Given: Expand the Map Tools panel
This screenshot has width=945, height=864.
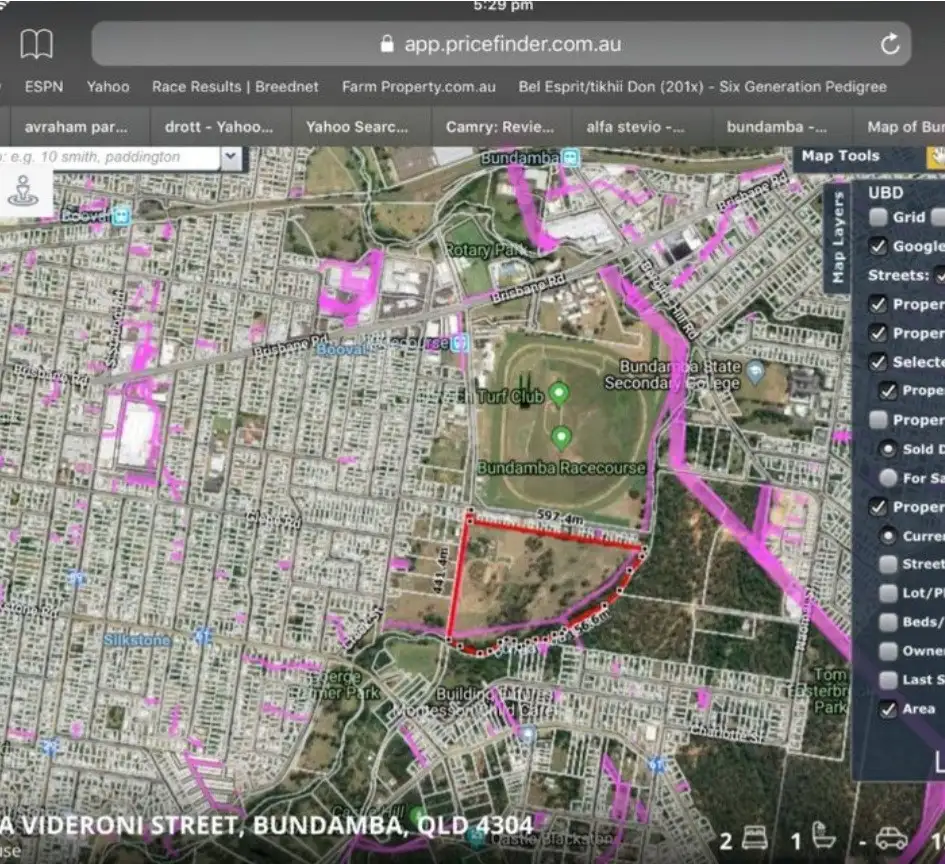Looking at the screenshot, I should pyautogui.click(x=840, y=156).
